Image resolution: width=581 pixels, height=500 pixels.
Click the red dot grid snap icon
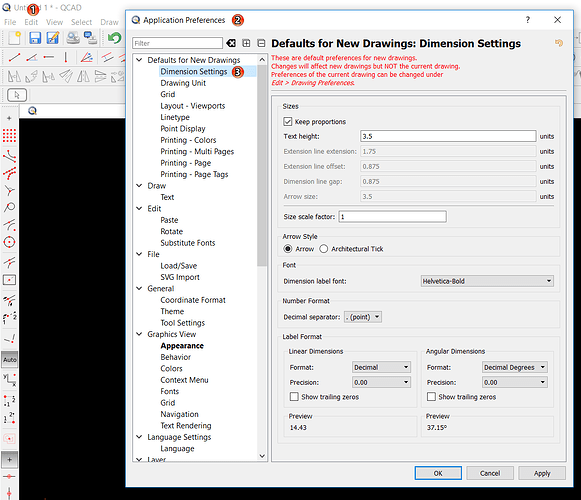(9, 136)
